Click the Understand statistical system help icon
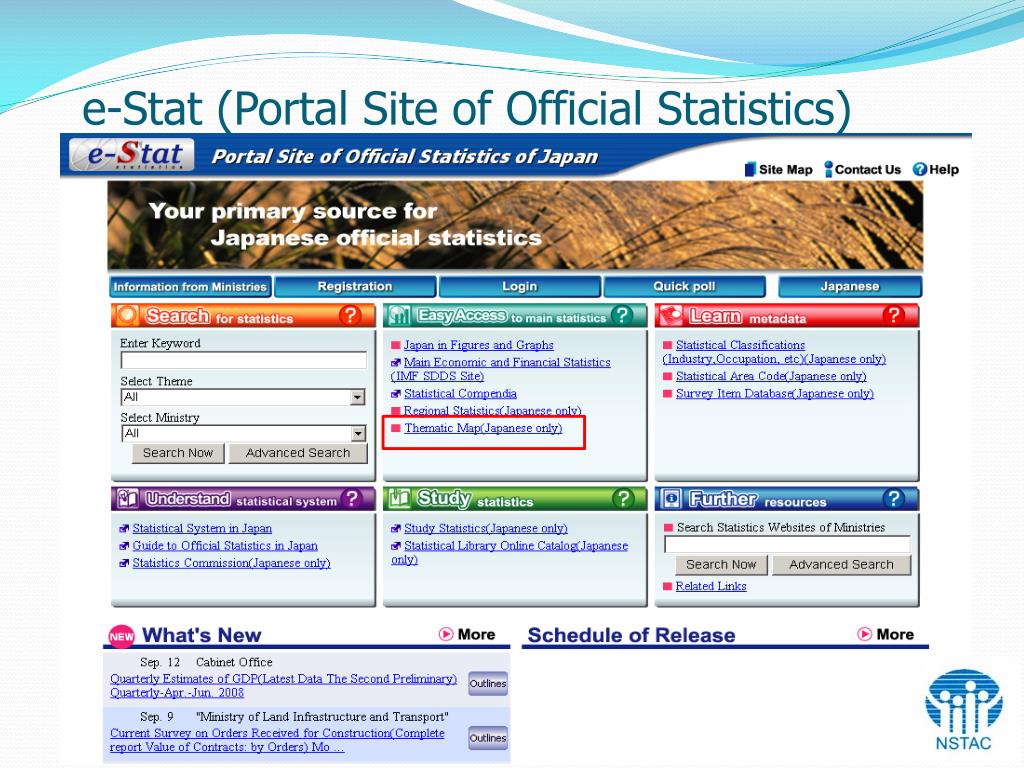1024x768 pixels. (351, 499)
